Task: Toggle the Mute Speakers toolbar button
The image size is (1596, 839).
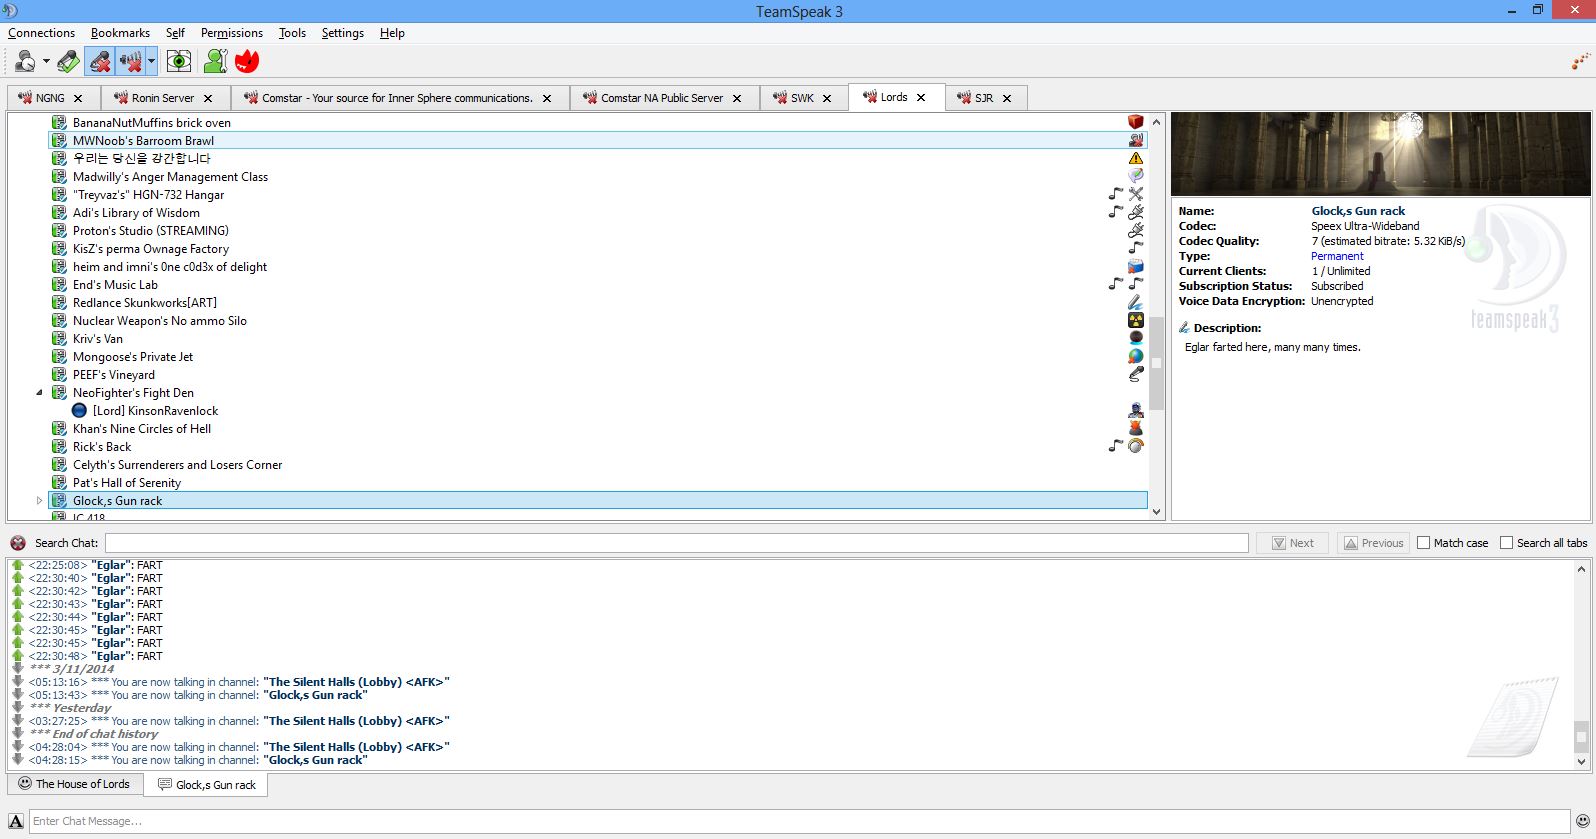Action: tap(131, 62)
